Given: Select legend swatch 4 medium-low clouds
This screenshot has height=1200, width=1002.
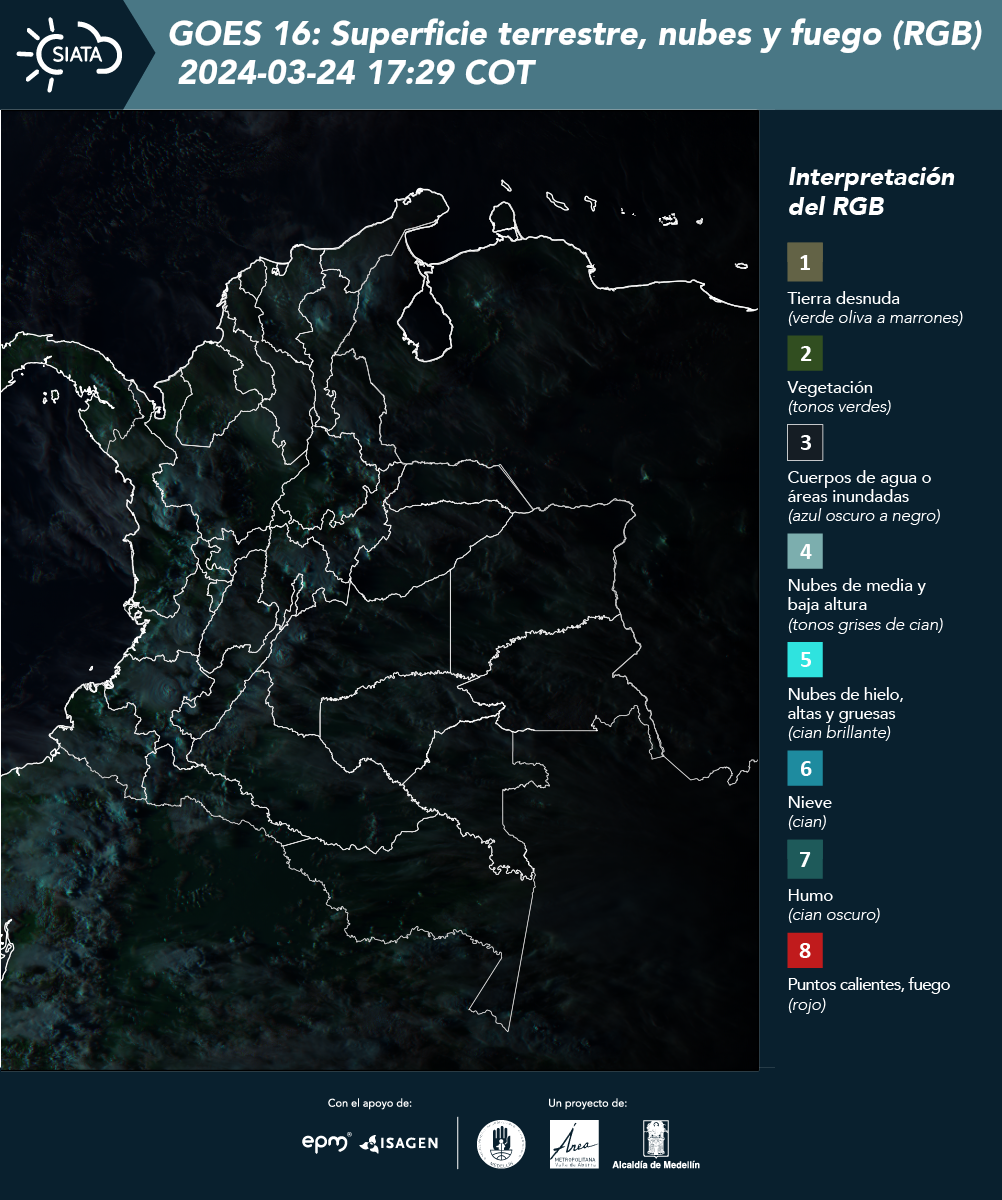Looking at the screenshot, I should coord(805,551).
